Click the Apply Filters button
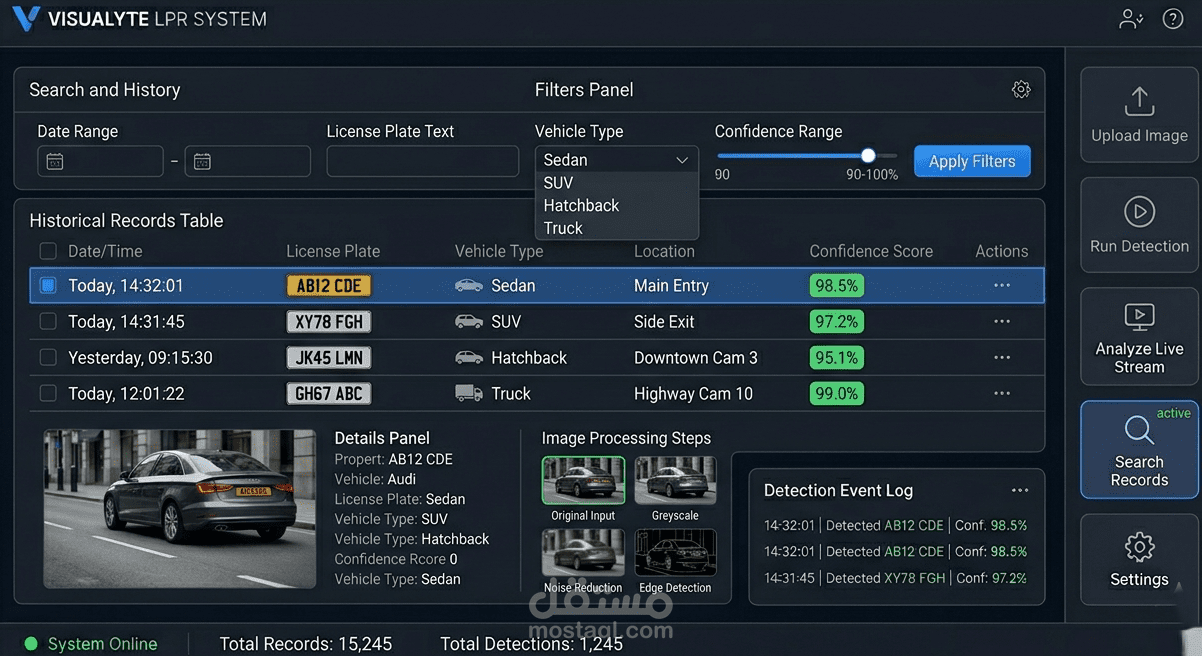Screen dimensions: 1202x656 coord(972,161)
